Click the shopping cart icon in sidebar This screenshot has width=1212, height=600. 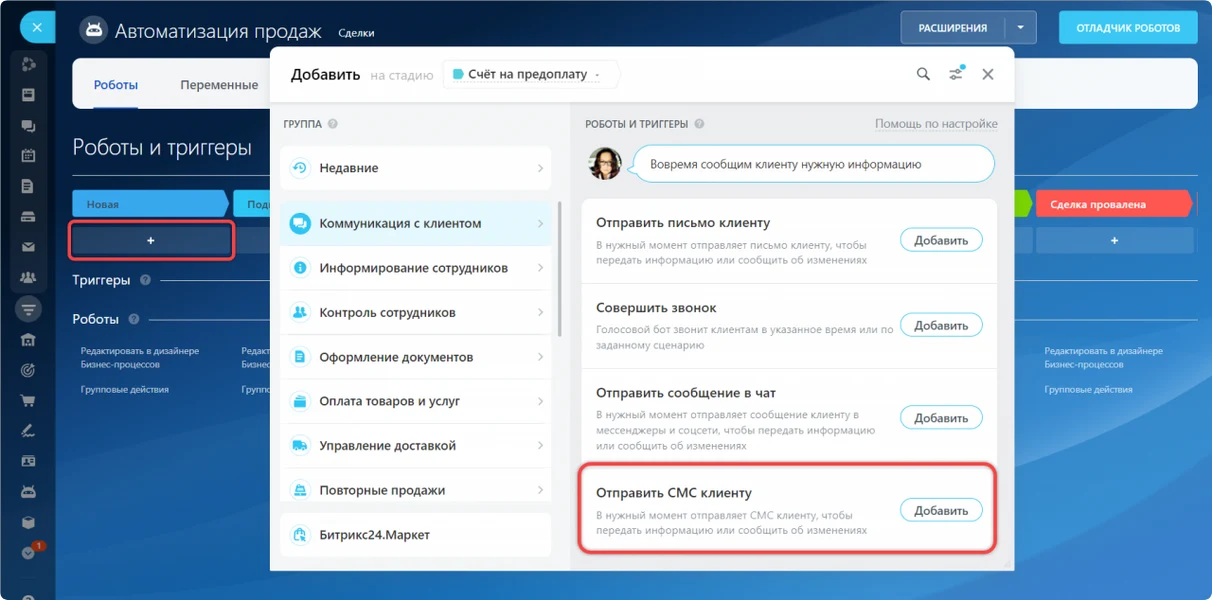click(x=28, y=400)
